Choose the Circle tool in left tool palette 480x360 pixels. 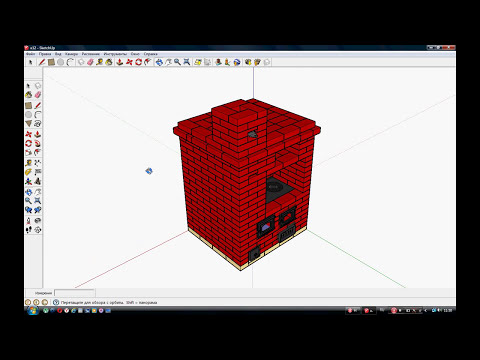coord(29,115)
